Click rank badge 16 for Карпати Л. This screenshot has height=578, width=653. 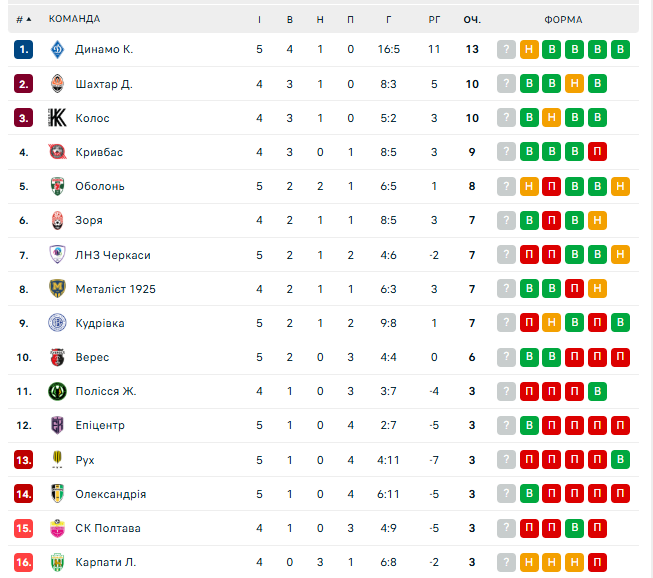coord(24,562)
